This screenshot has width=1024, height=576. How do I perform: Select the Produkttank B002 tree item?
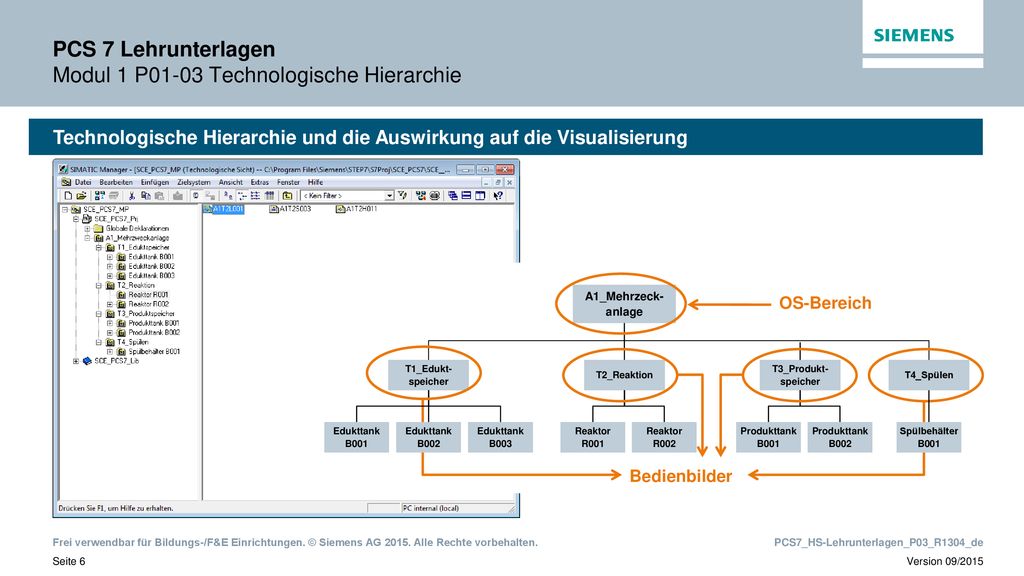pyautogui.click(x=154, y=332)
